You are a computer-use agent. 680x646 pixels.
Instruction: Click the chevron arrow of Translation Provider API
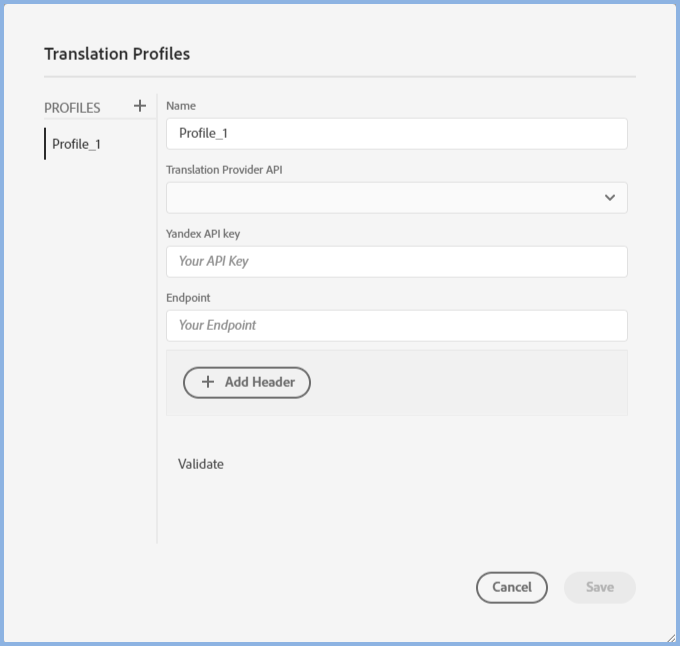(x=610, y=198)
